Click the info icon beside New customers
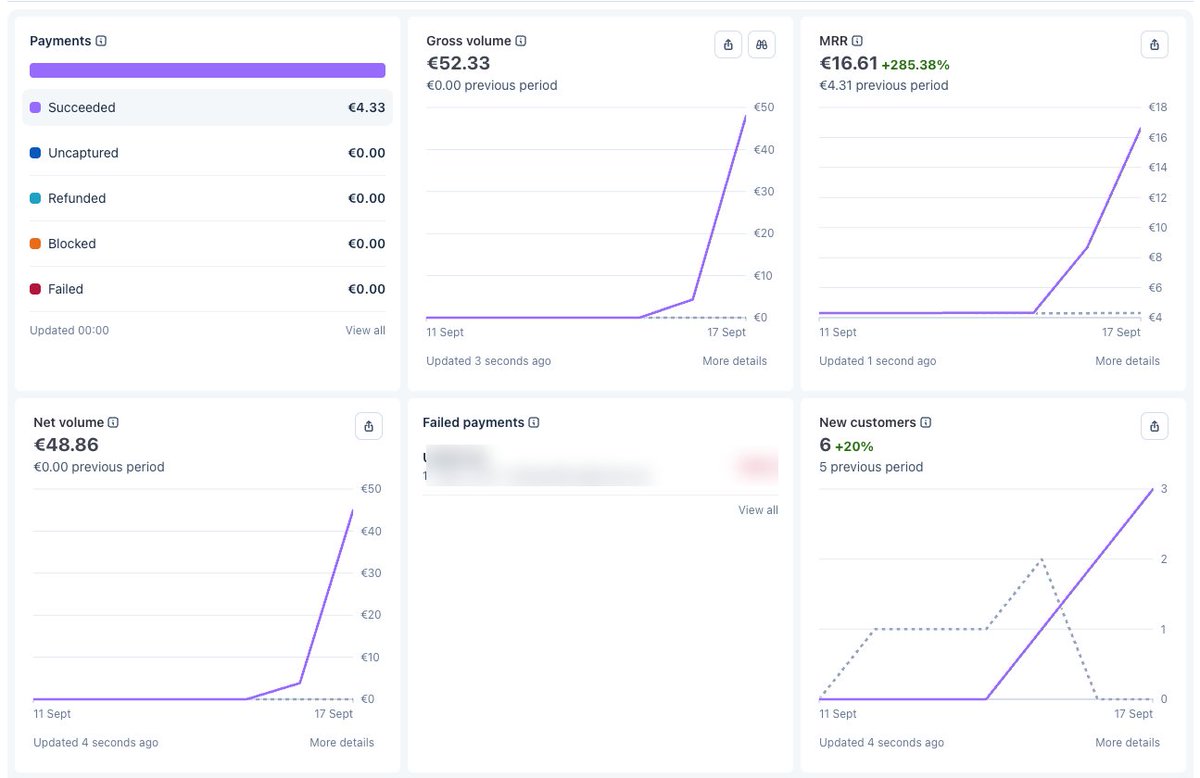This screenshot has width=1200, height=778. point(926,423)
